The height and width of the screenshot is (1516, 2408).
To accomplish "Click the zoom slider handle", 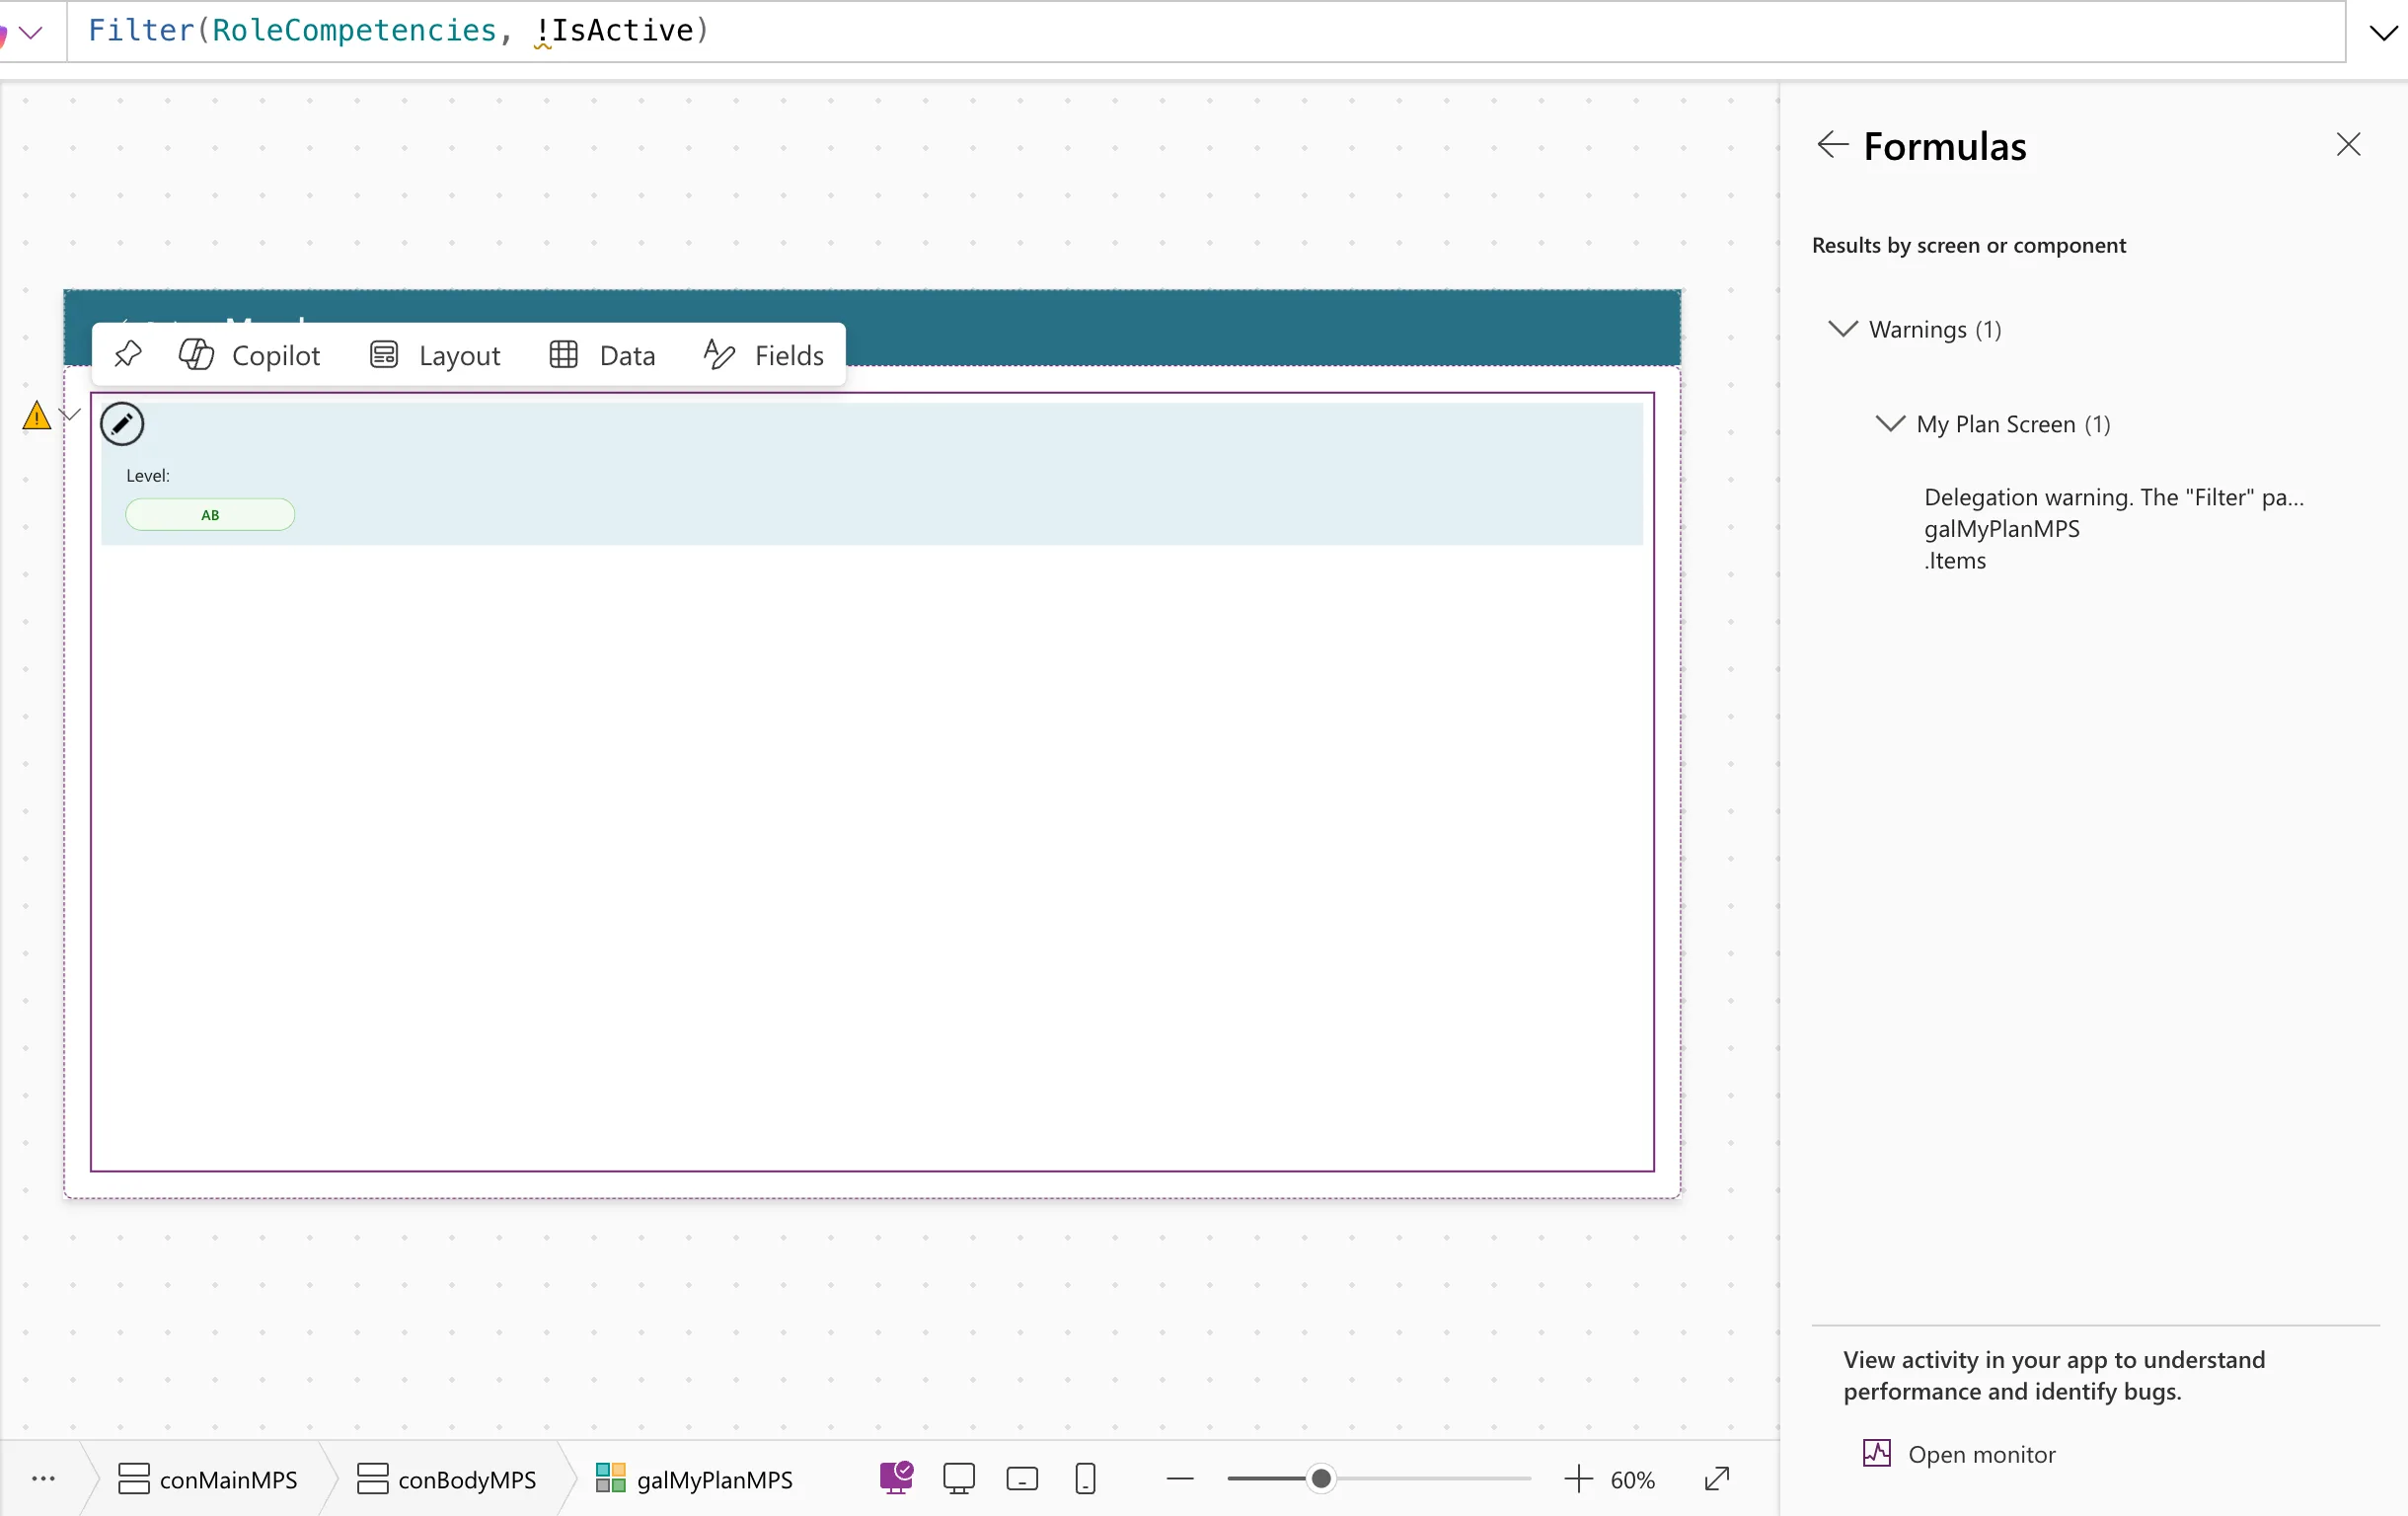I will (x=1321, y=1478).
